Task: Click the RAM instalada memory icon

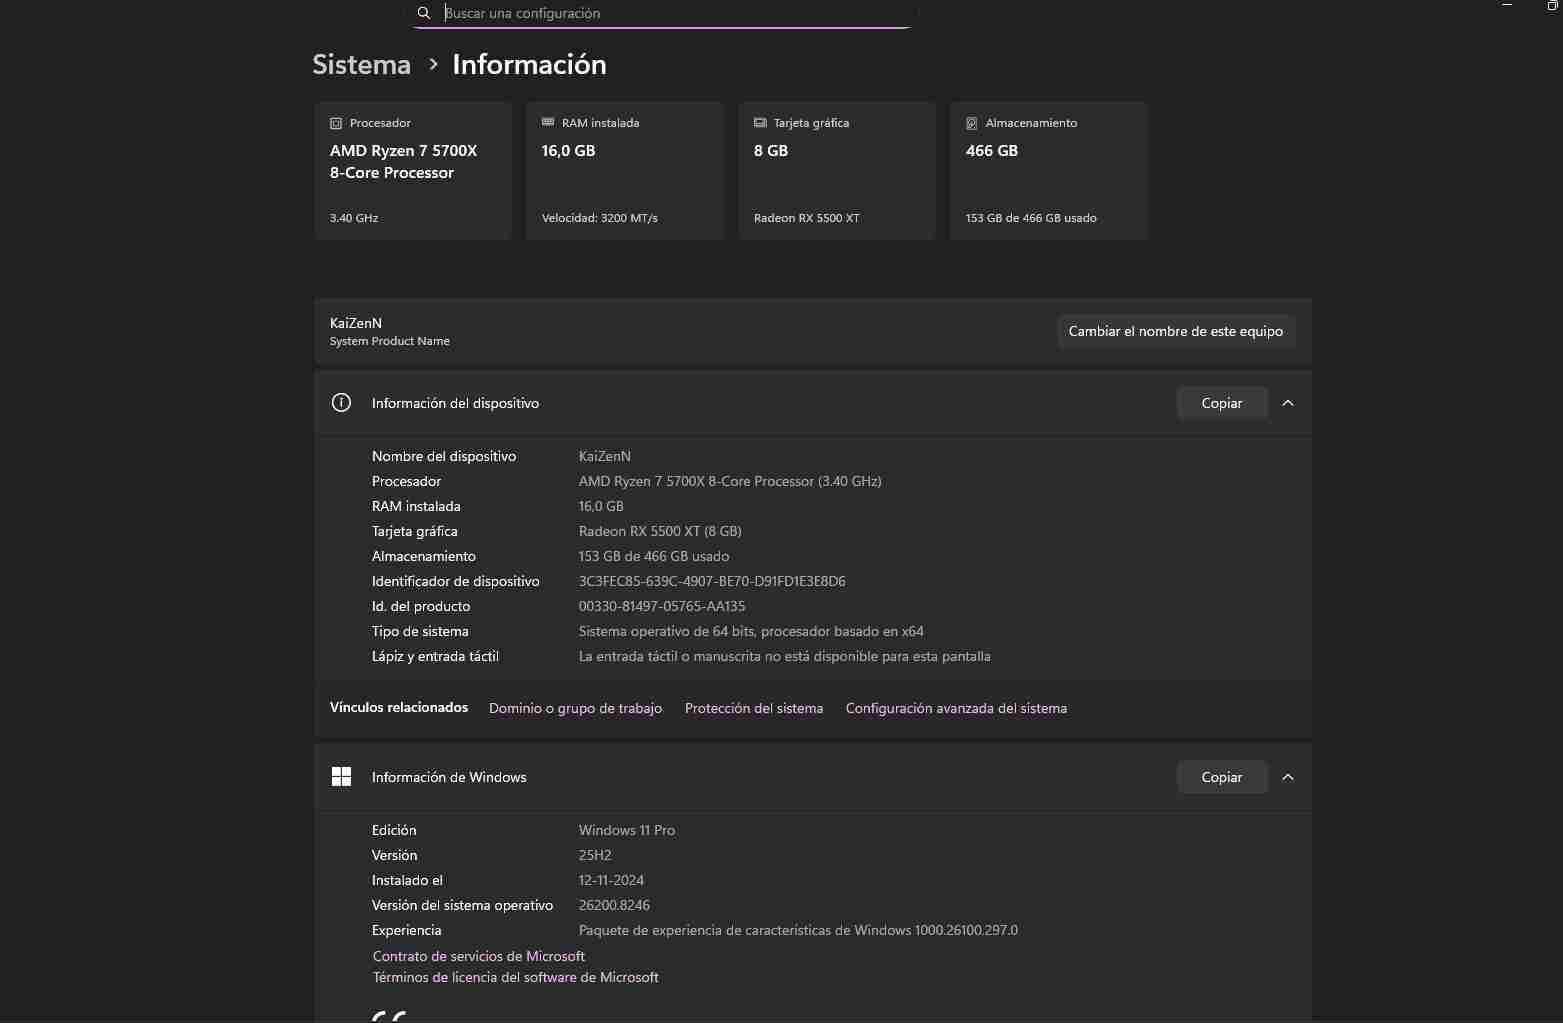Action: click(x=547, y=122)
